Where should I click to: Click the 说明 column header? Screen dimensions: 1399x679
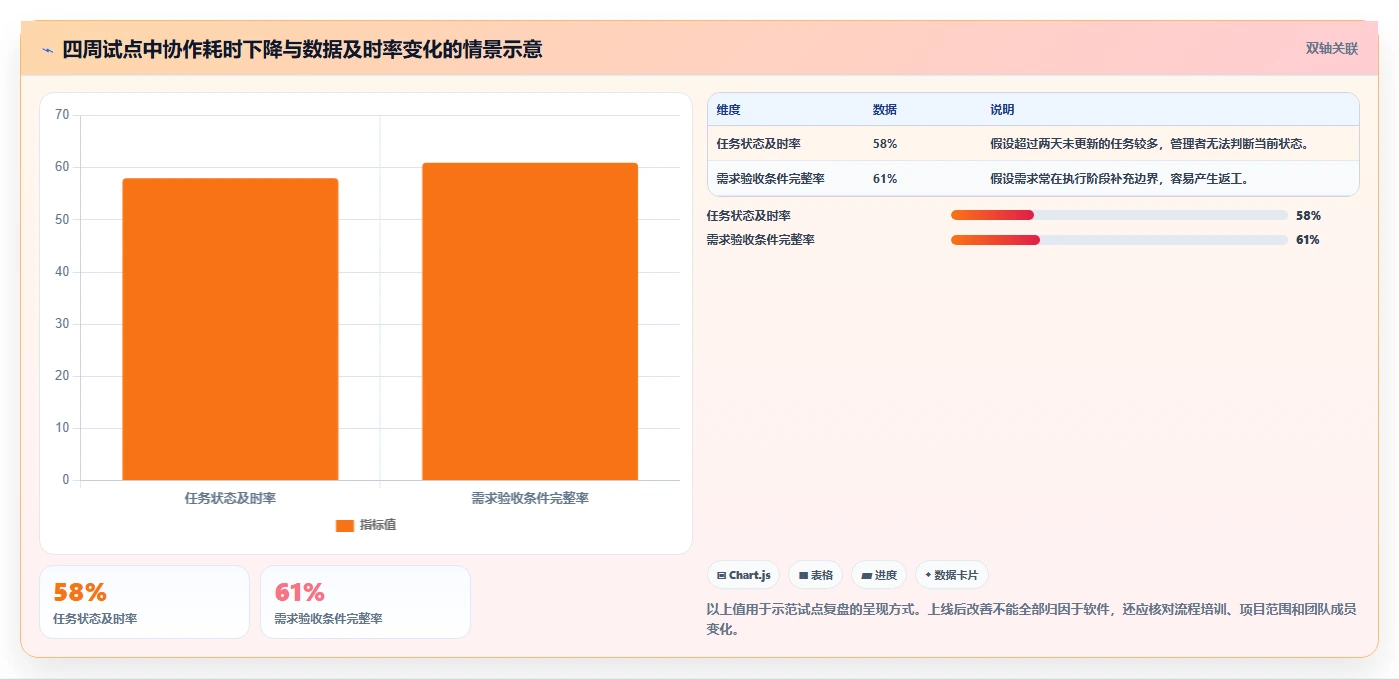(x=1002, y=110)
